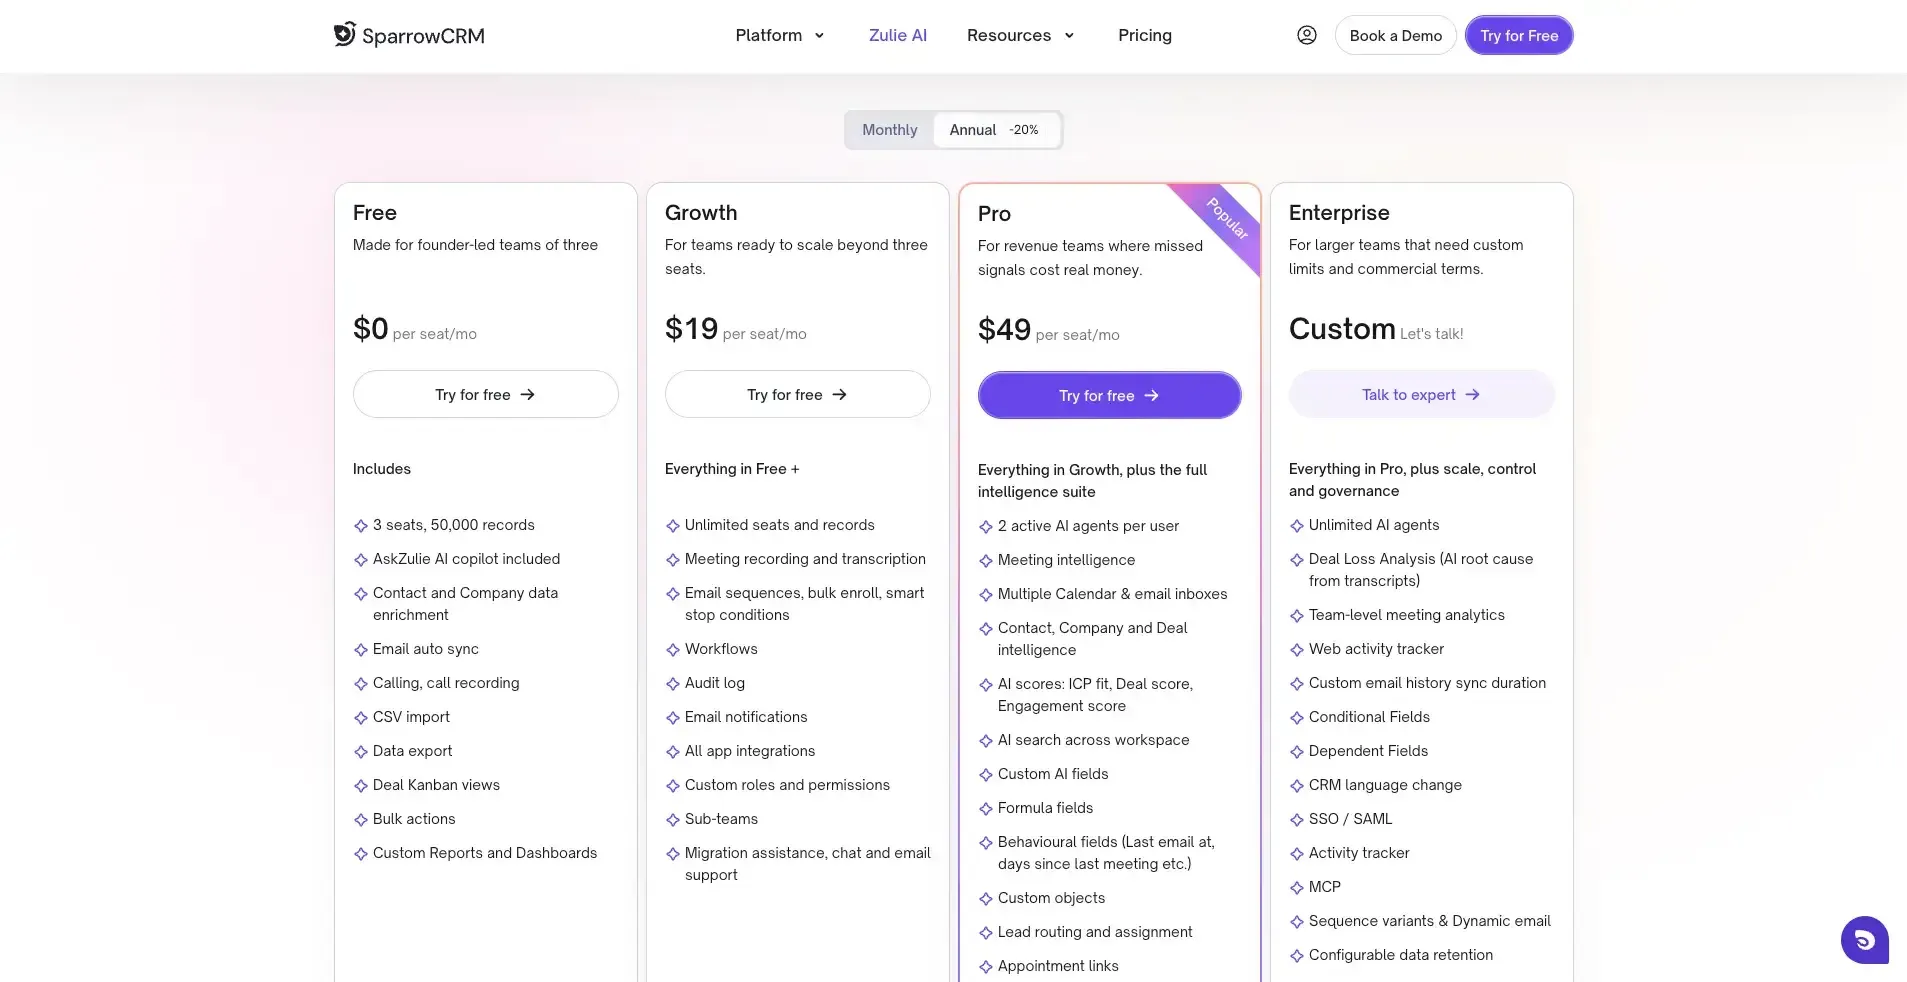This screenshot has width=1907, height=982.
Task: Open the chat widget bubble icon
Action: (1864, 940)
